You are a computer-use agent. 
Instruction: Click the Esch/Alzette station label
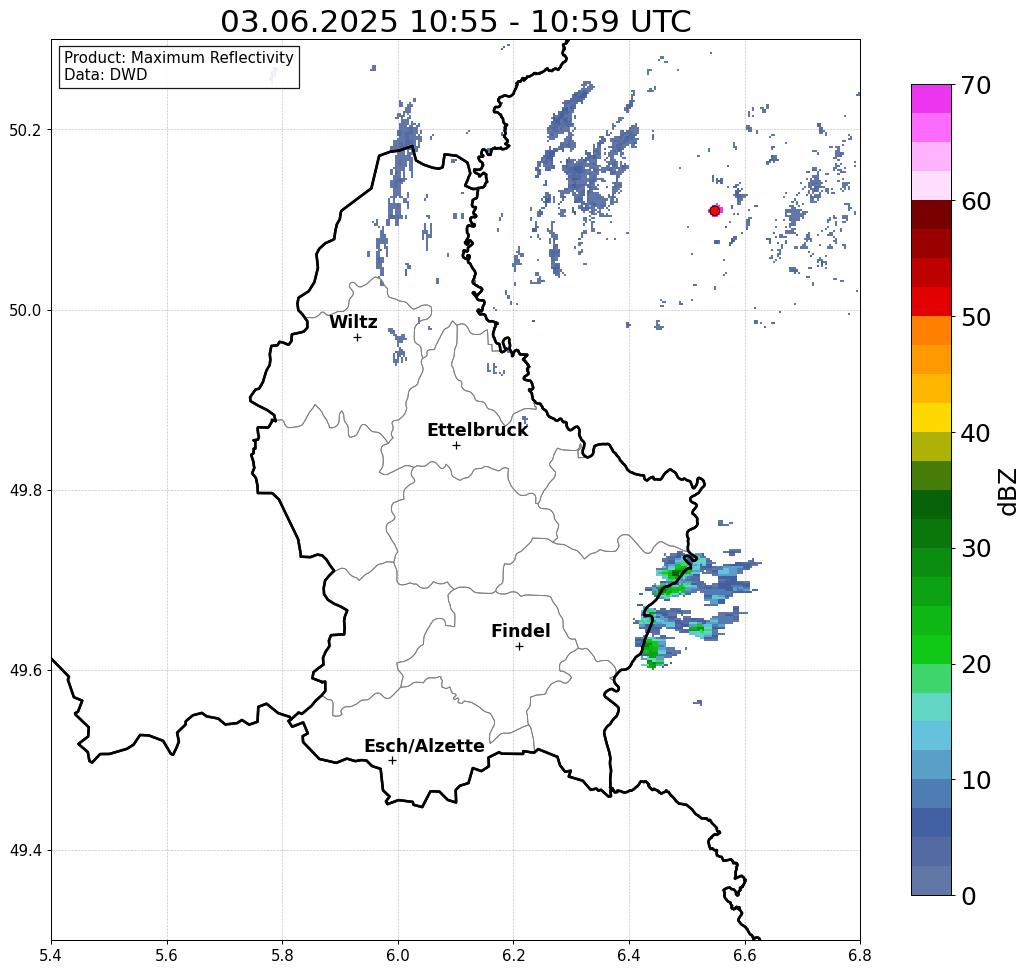(x=424, y=745)
